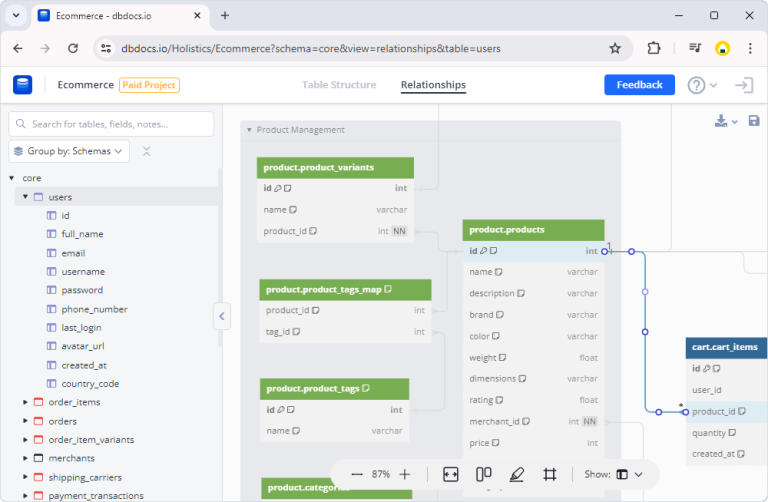Collapse the Product Management group
Screen dimensions: 768x502
point(249,130)
